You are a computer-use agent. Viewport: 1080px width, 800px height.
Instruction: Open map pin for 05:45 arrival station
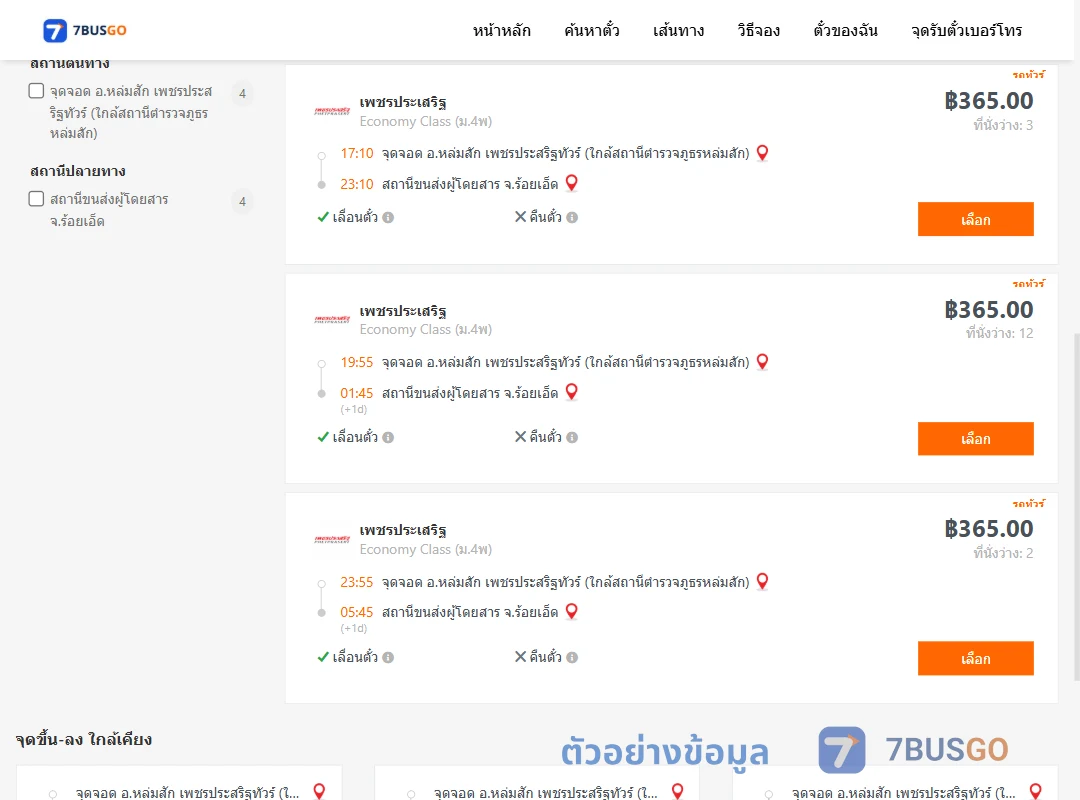[x=572, y=611]
